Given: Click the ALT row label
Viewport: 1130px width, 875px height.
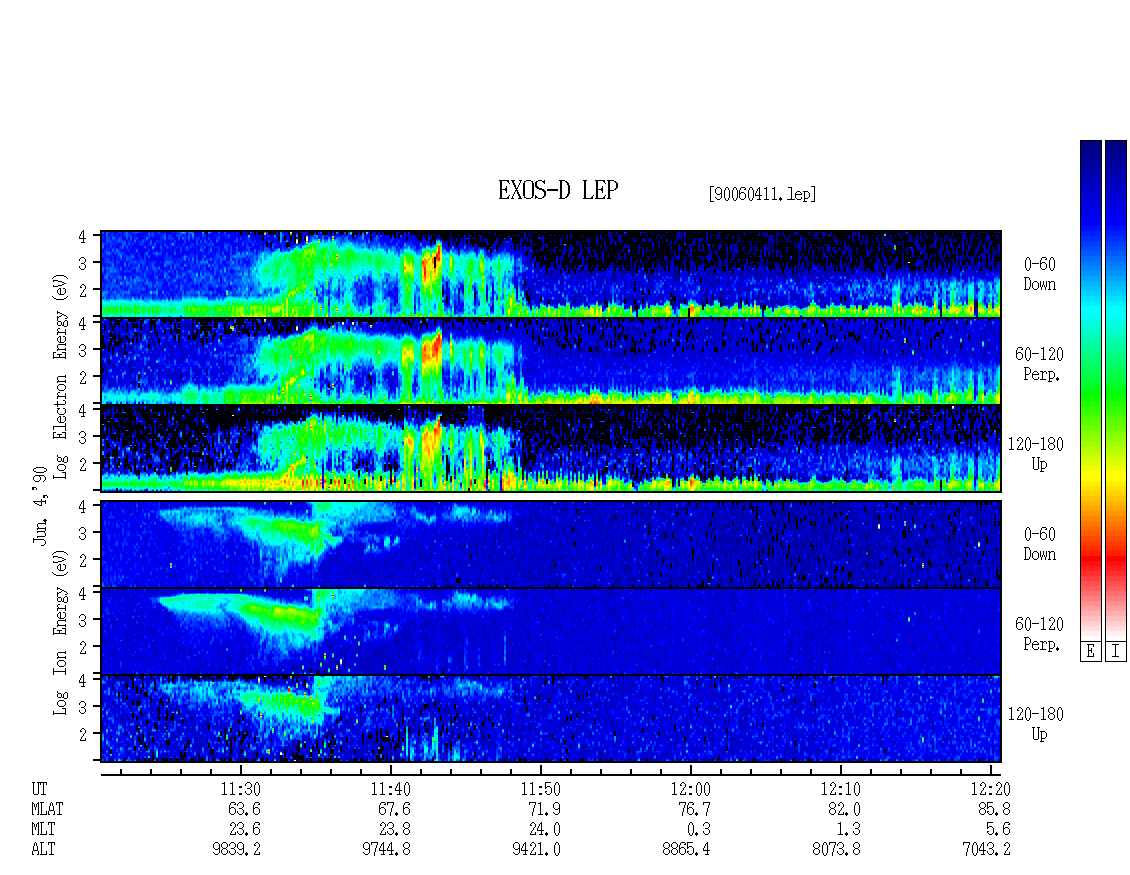Looking at the screenshot, I should [43, 850].
